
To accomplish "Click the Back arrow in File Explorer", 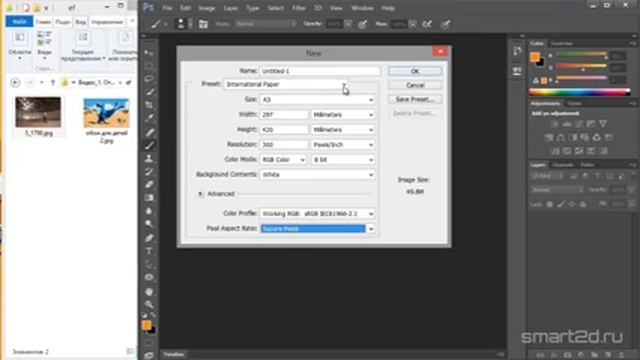I will click(15, 82).
